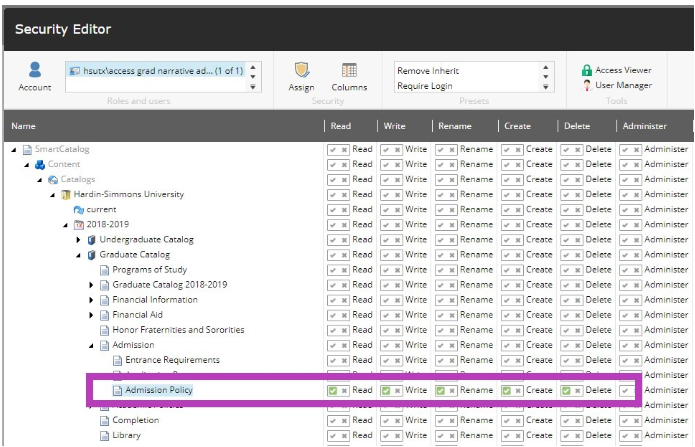Screen dimensions: 695x447
Task: Select the hsutx\access grad narrative account entry
Action: [x=156, y=71]
